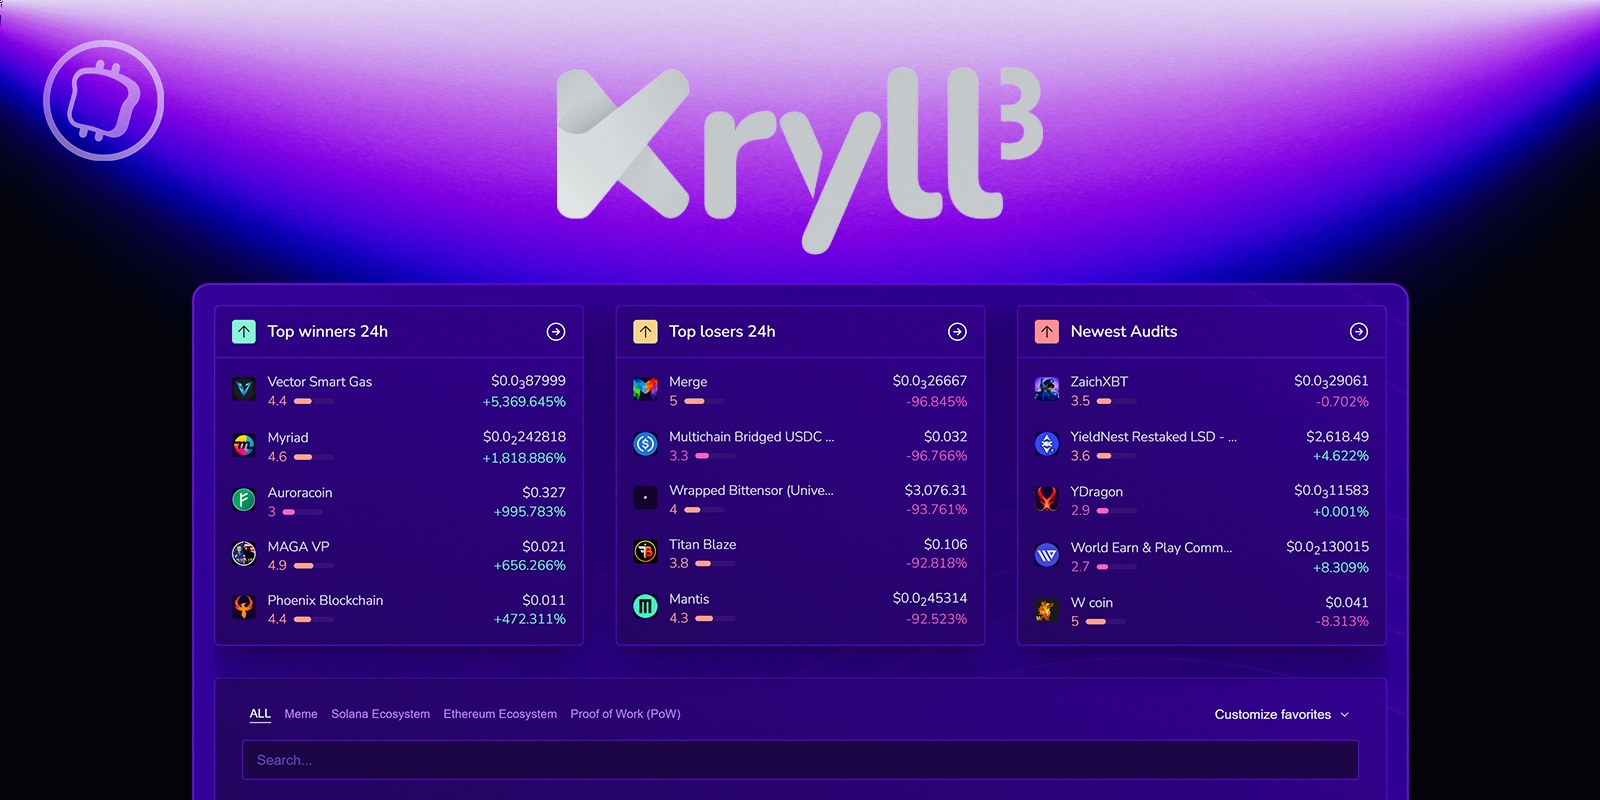The width and height of the screenshot is (1600, 800).
Task: Select the Auroracoin green logo icon
Action: 244,500
